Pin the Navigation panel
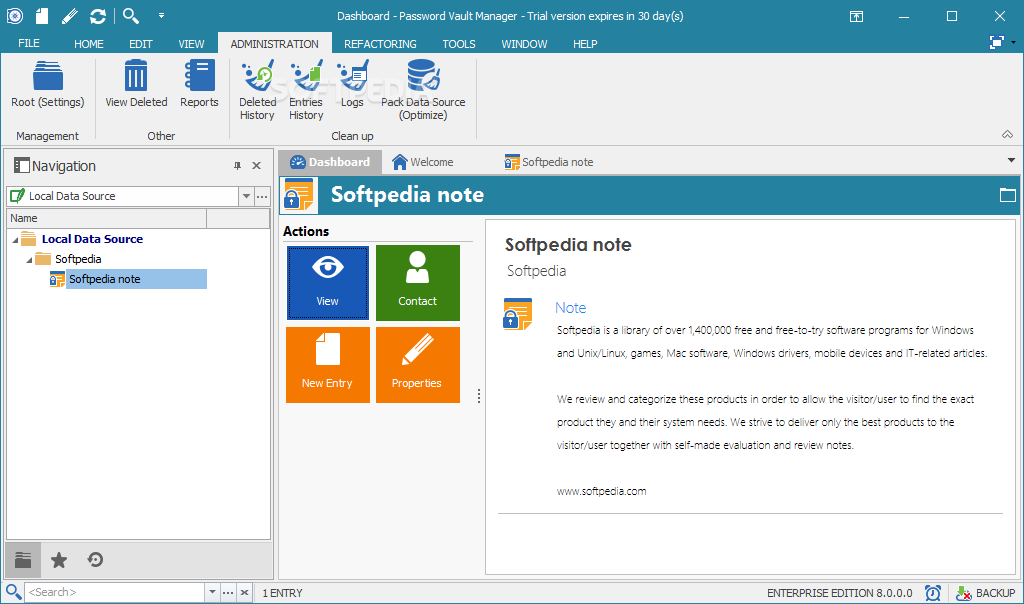1024x604 pixels. (238, 166)
